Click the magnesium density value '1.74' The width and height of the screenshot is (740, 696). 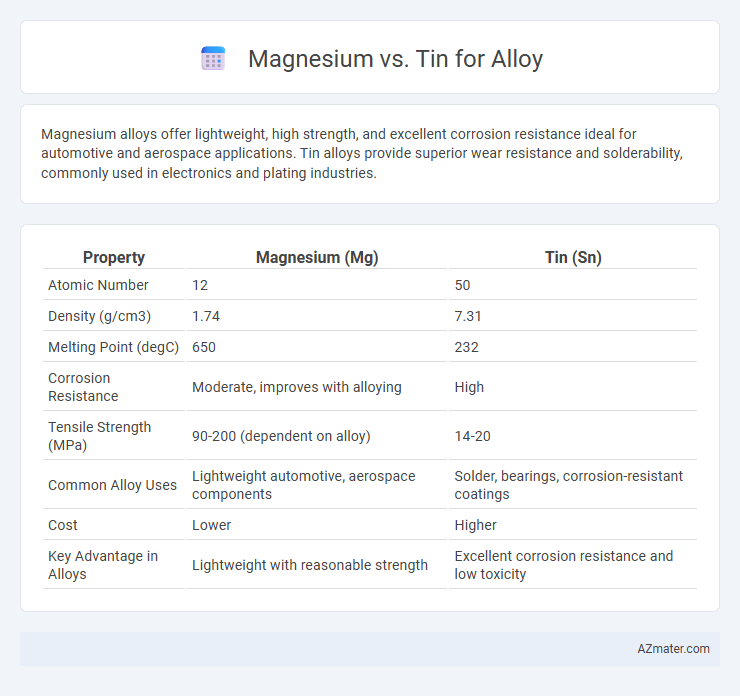pyautogui.click(x=206, y=316)
